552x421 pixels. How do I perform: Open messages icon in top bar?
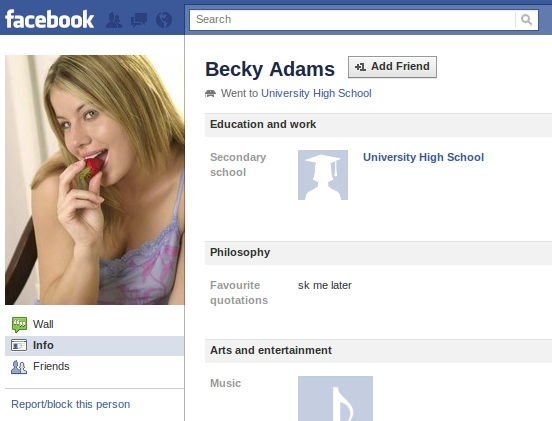(x=139, y=20)
